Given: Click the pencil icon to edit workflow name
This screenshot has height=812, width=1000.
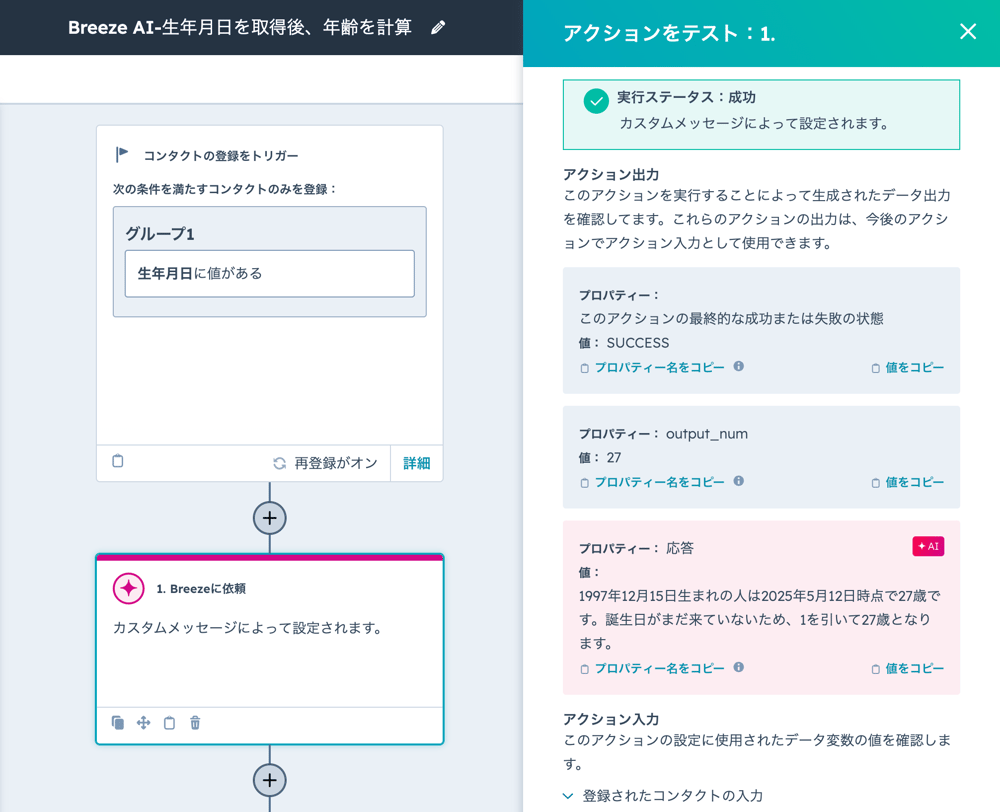Looking at the screenshot, I should point(438,30).
